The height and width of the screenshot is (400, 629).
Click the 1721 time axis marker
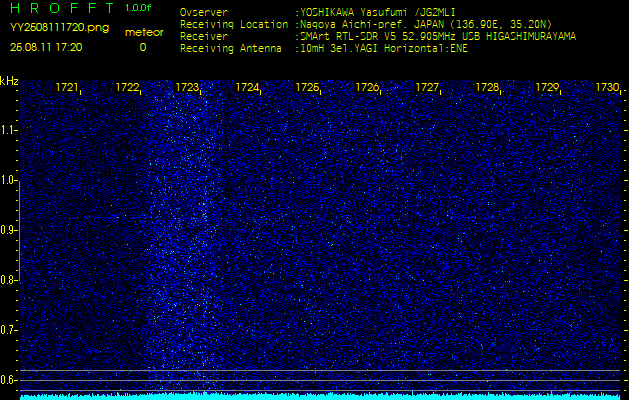[67, 87]
